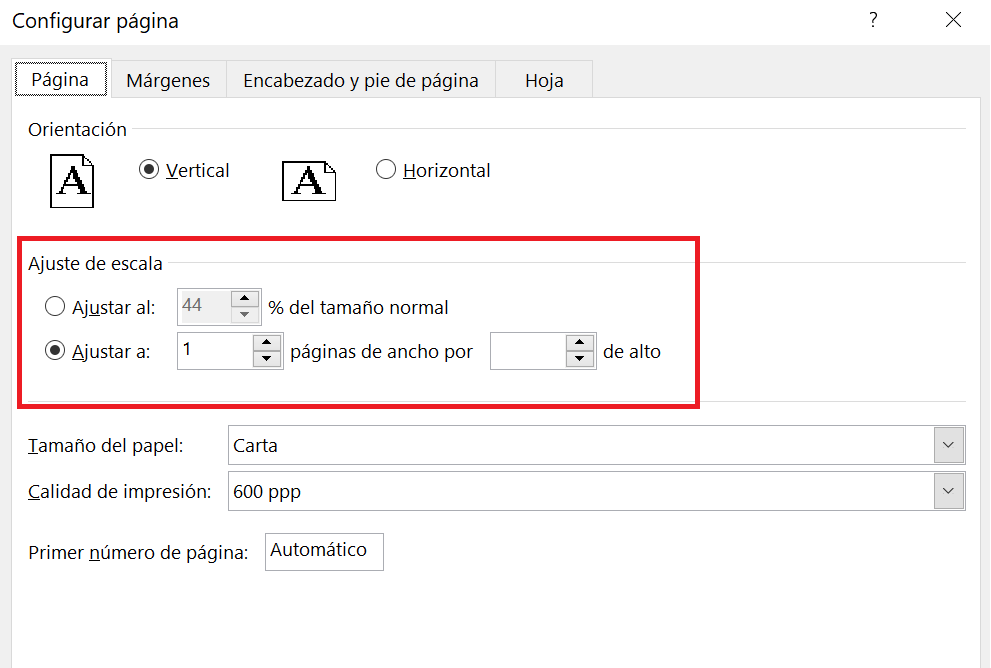The width and height of the screenshot is (991, 668).
Task: Open the Tamaño del papel dropdown
Action: (x=947, y=445)
